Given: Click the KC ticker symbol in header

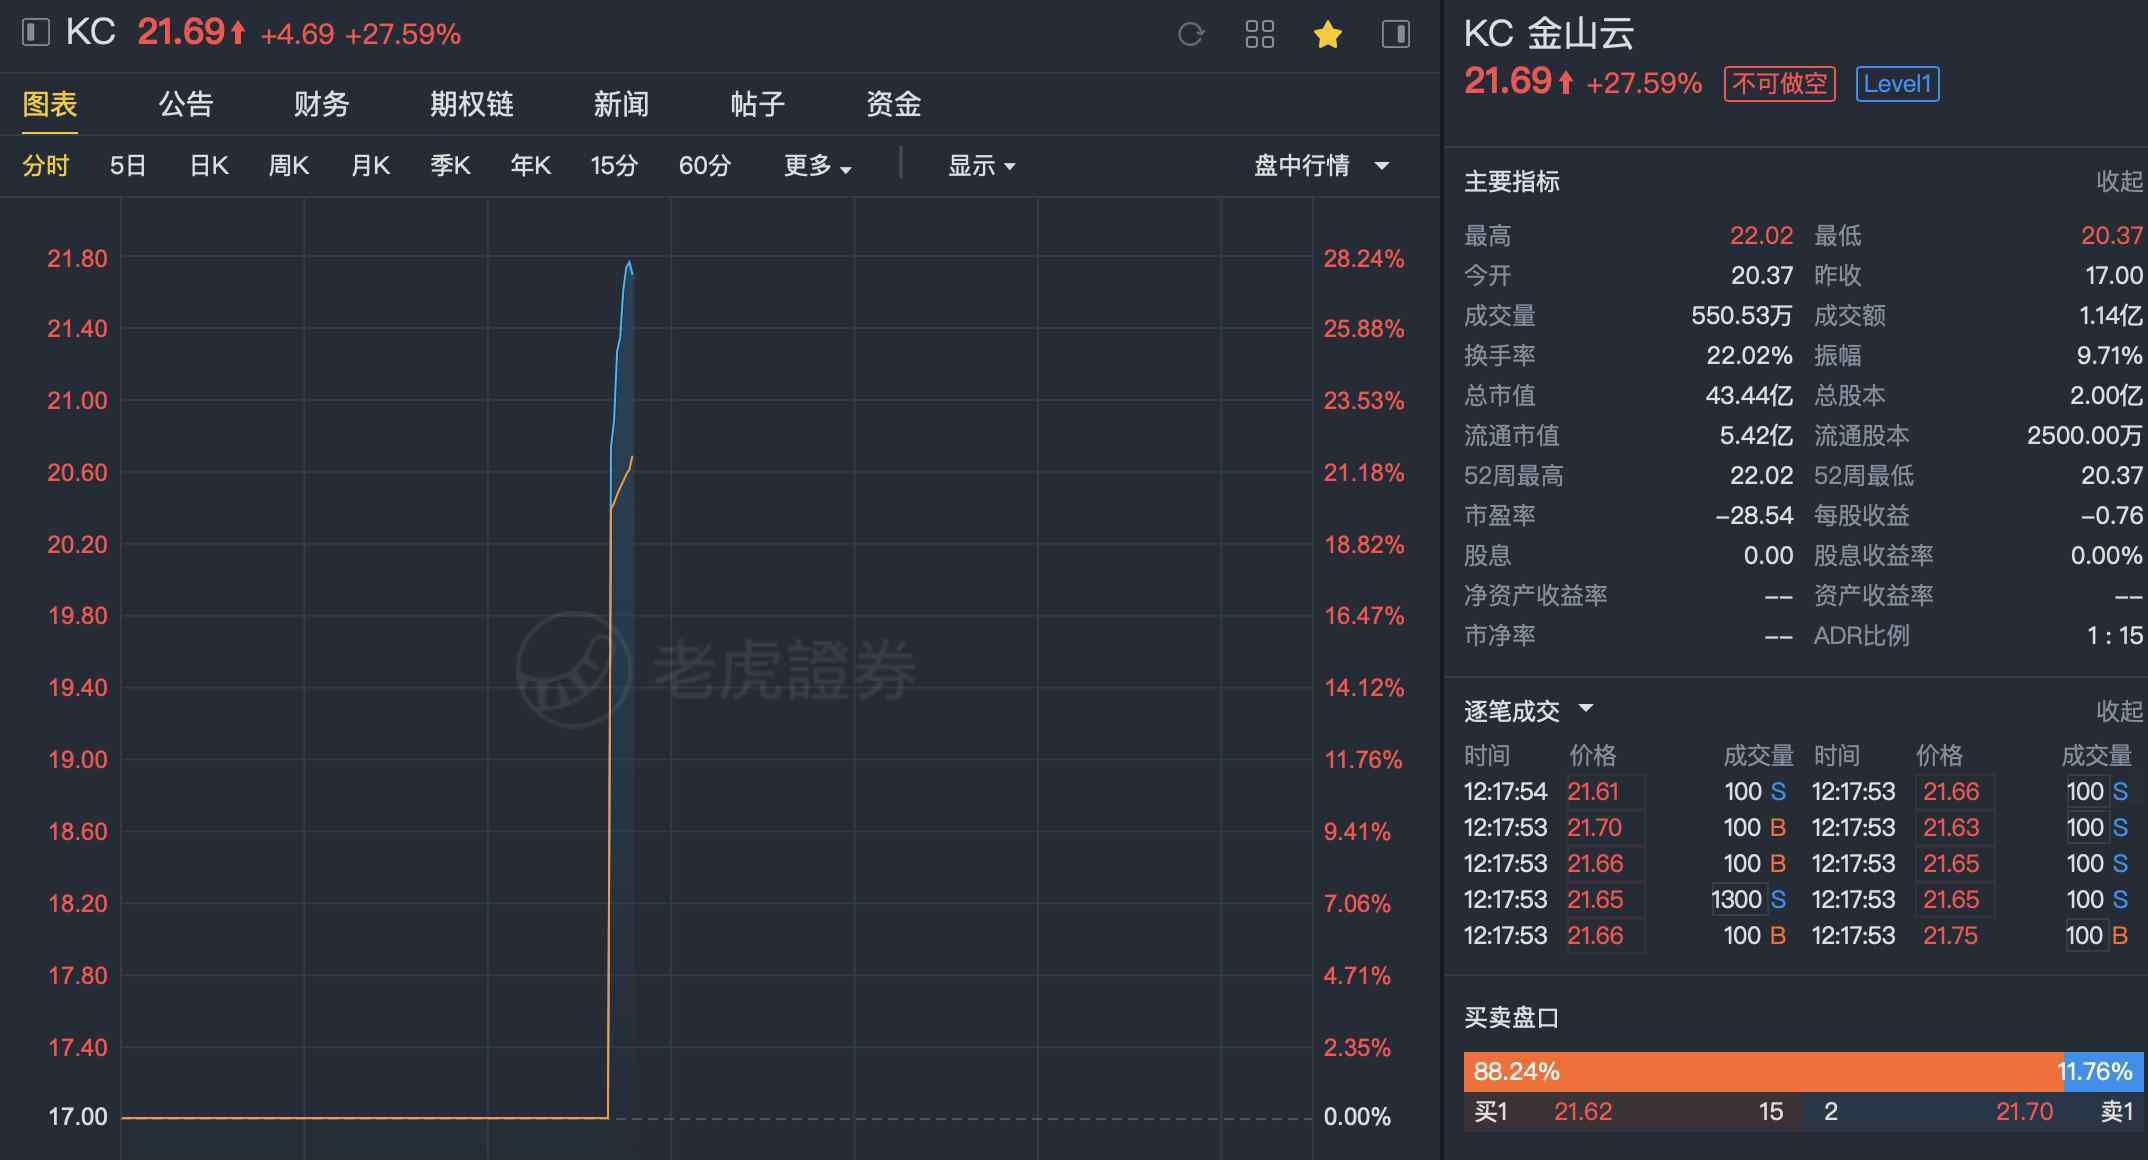Looking at the screenshot, I should [x=91, y=33].
